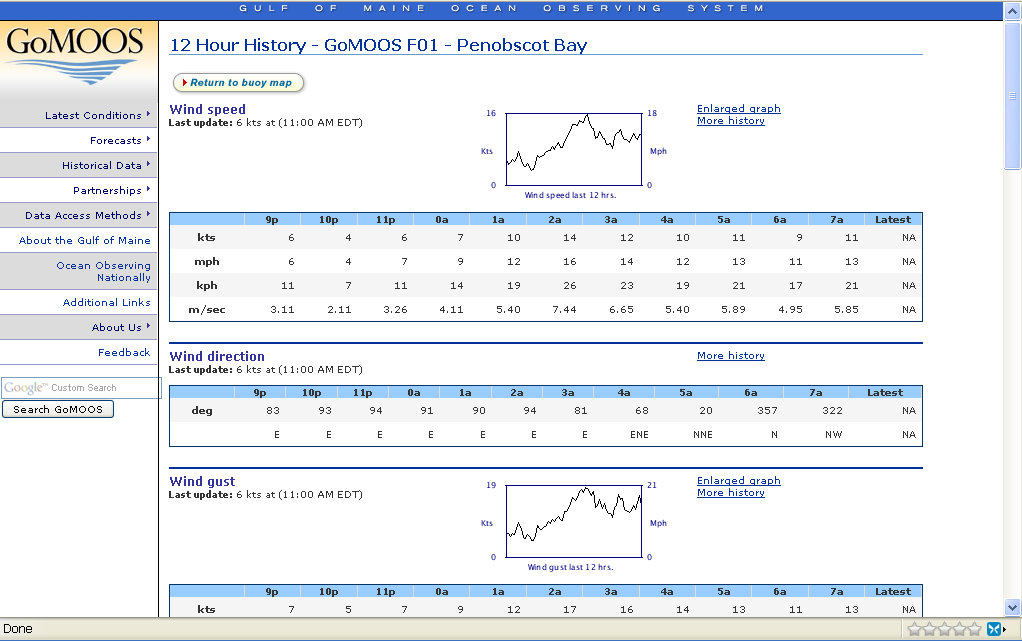Click the Done status bar text
1022x641 pixels.
point(18,629)
